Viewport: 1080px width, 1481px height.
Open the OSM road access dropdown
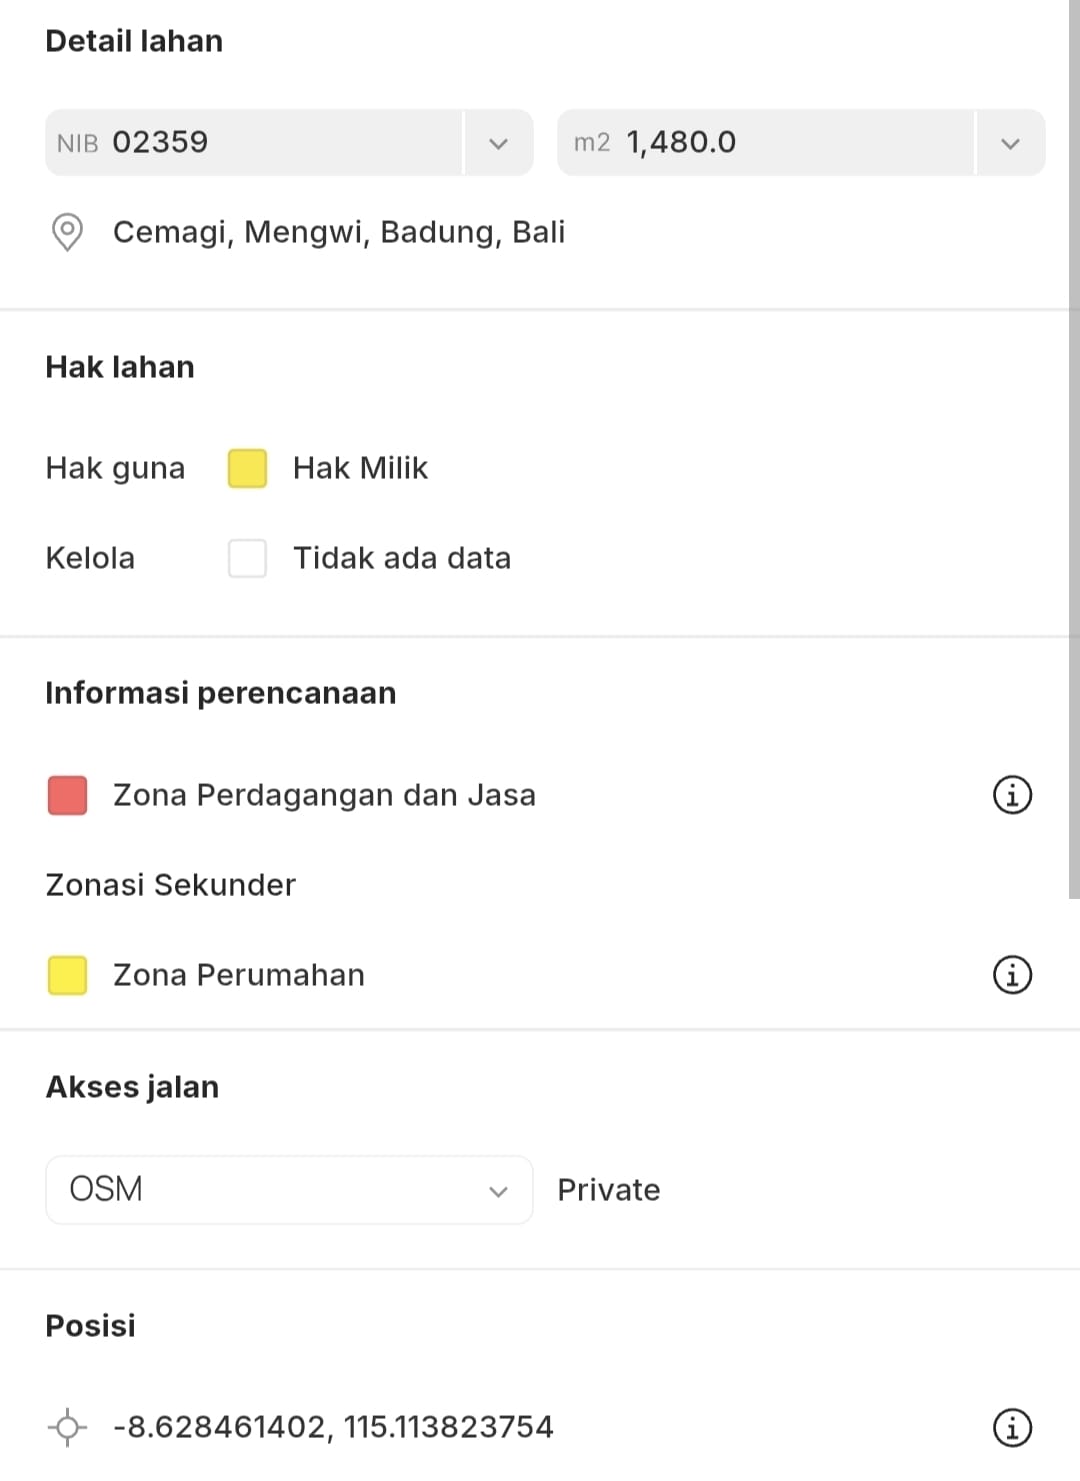(x=289, y=1190)
